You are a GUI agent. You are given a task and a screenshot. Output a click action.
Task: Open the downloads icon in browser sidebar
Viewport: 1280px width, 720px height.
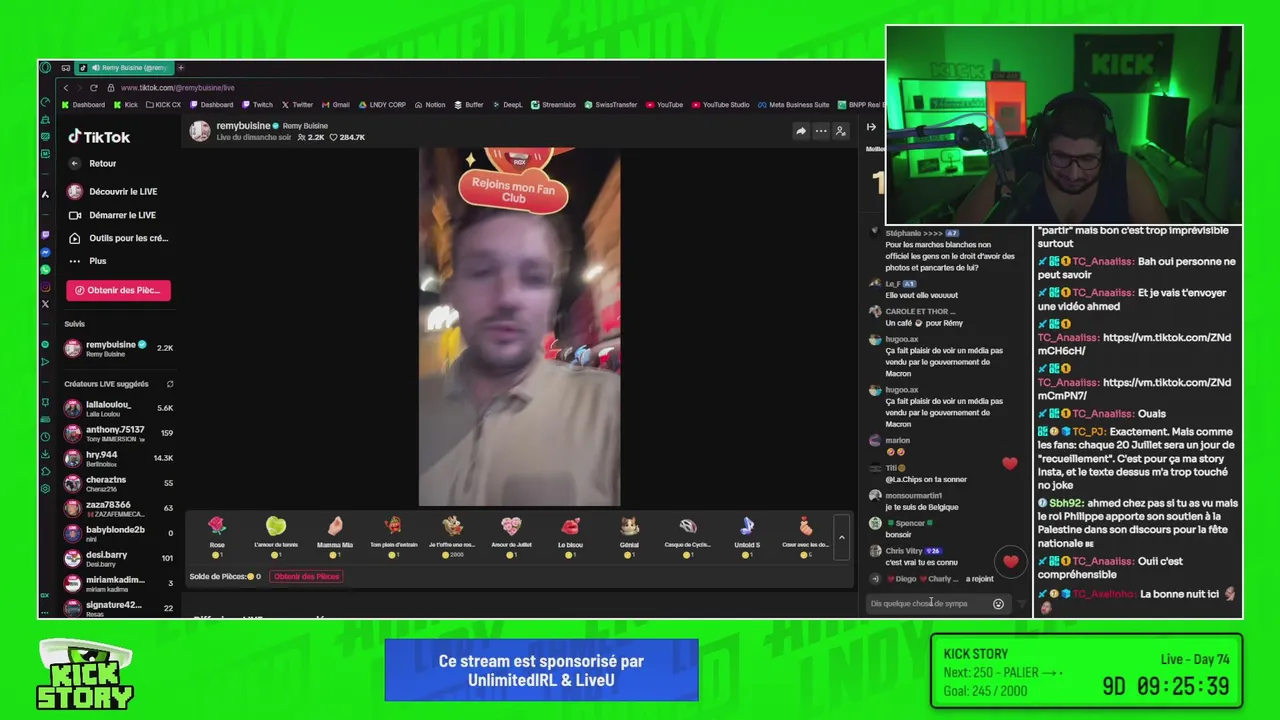click(x=45, y=454)
